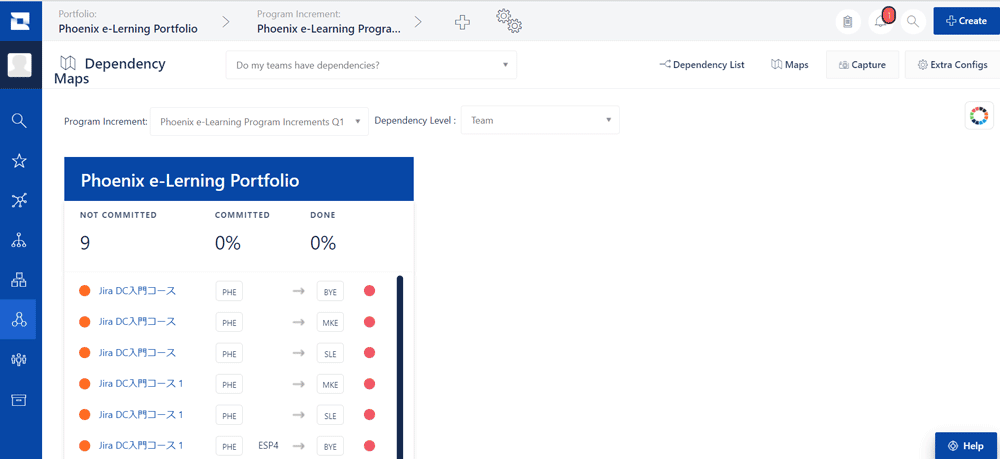Click the MKE team tag in second row
Screen dimensions: 1000x459
[x=330, y=322]
